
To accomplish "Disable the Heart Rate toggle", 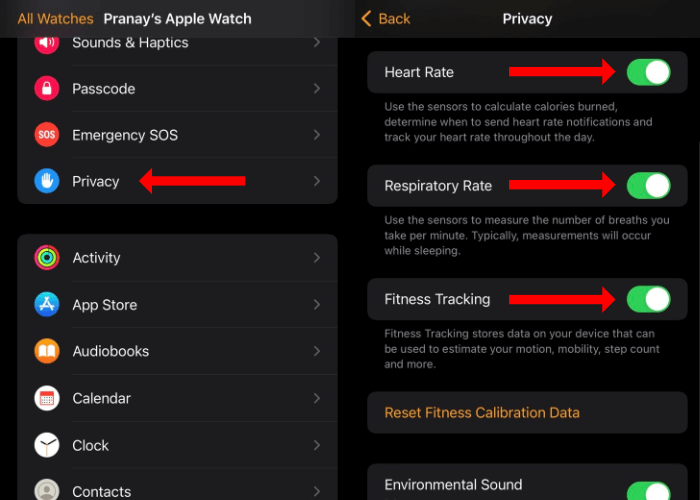I will (648, 72).
